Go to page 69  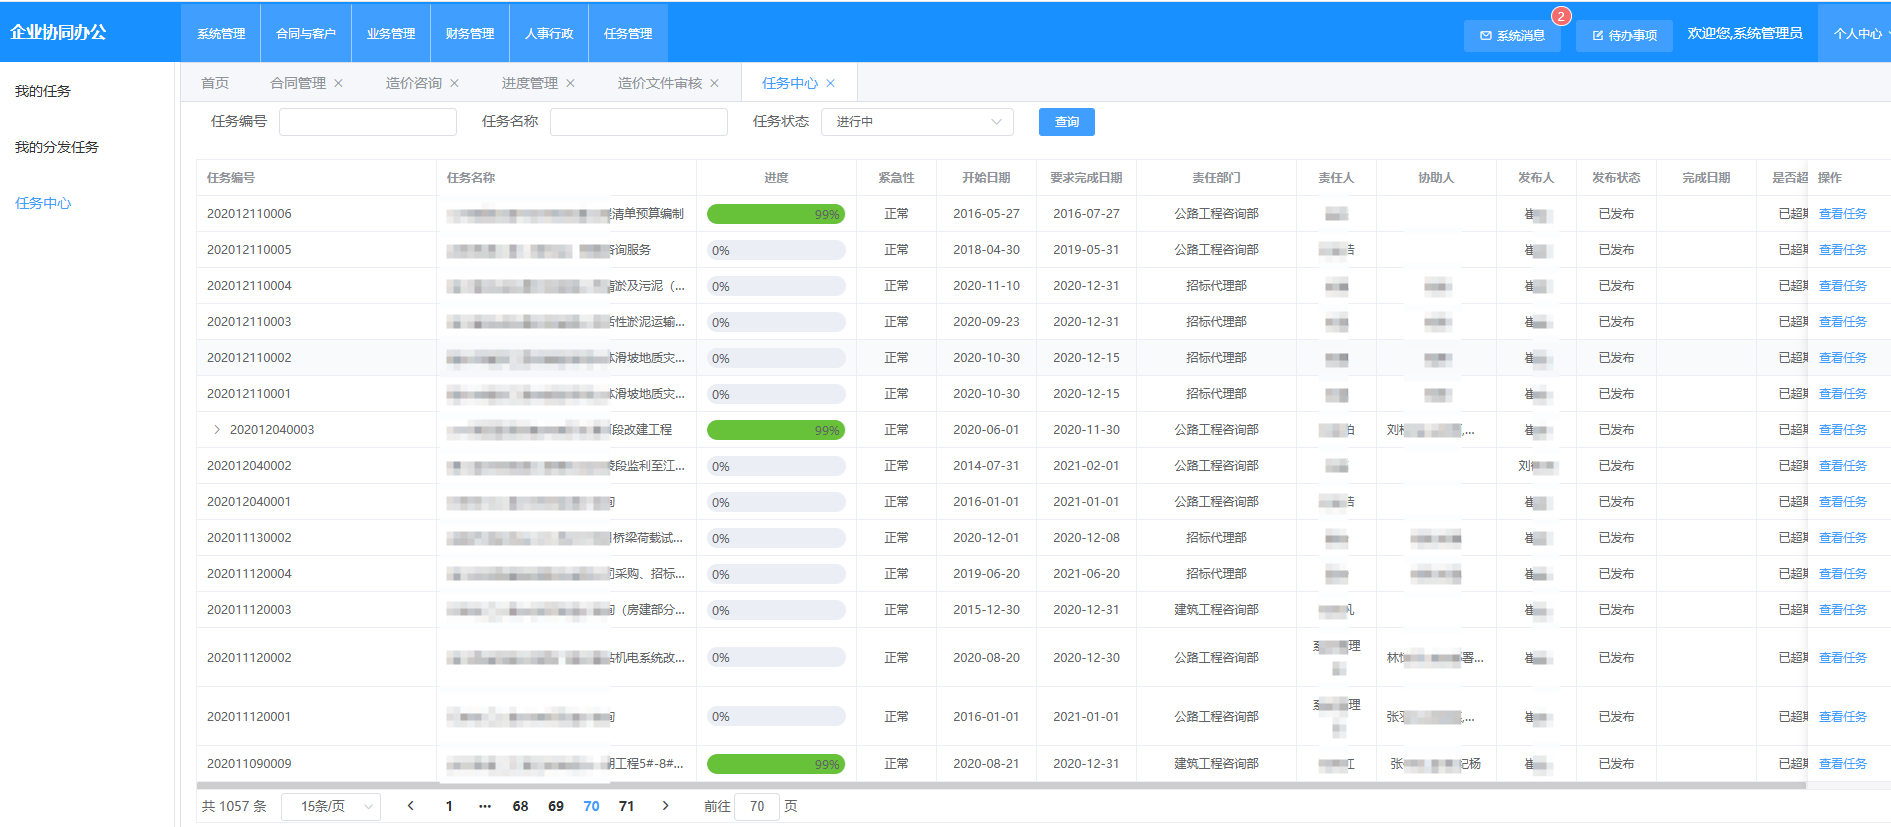(556, 806)
